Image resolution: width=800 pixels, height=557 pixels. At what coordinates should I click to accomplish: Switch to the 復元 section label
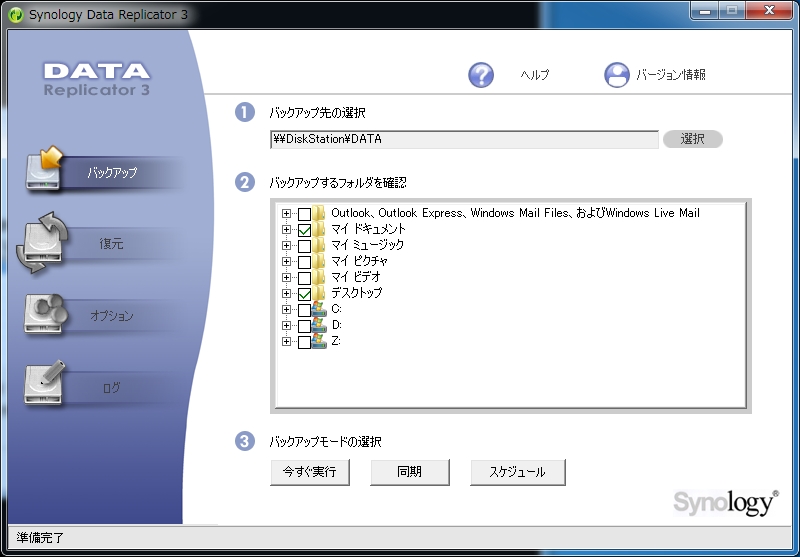(111, 243)
